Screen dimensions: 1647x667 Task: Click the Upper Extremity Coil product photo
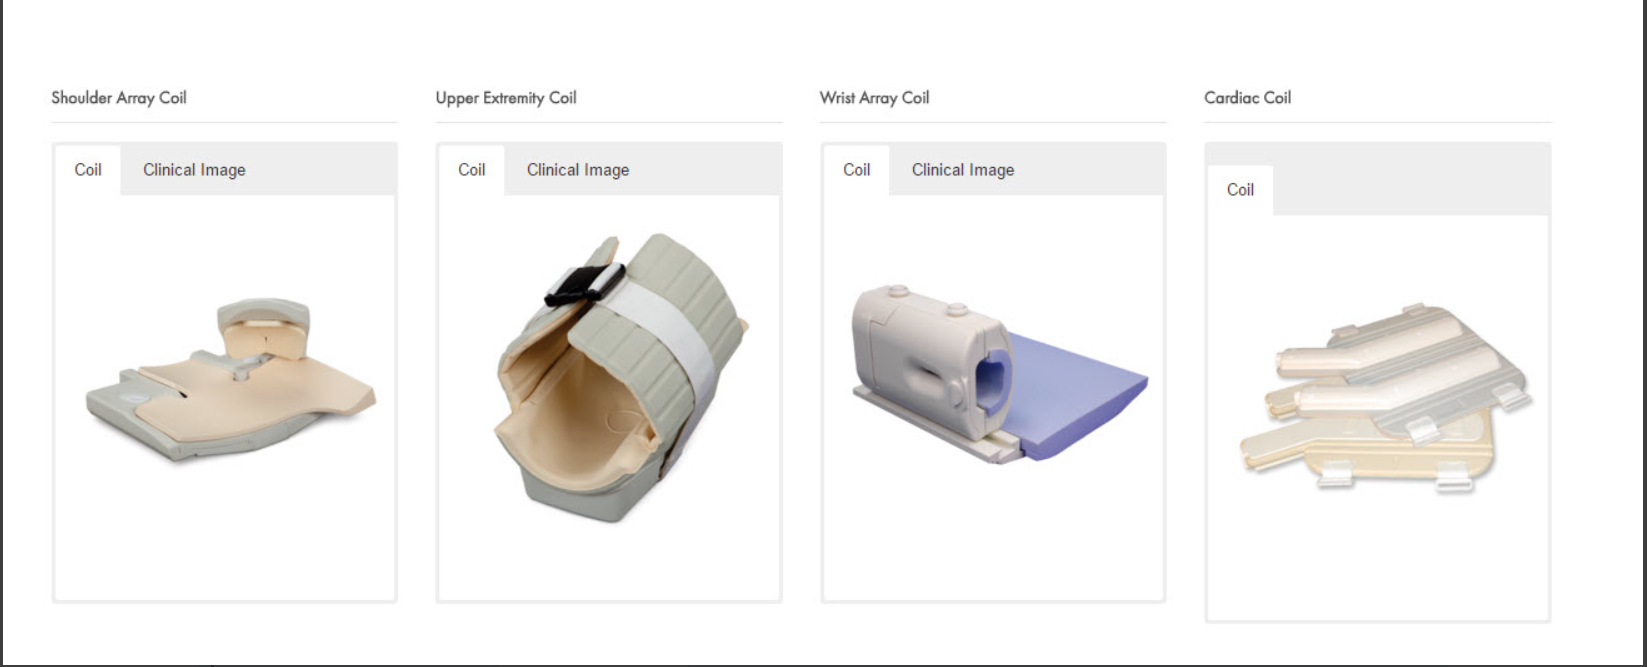622,378
